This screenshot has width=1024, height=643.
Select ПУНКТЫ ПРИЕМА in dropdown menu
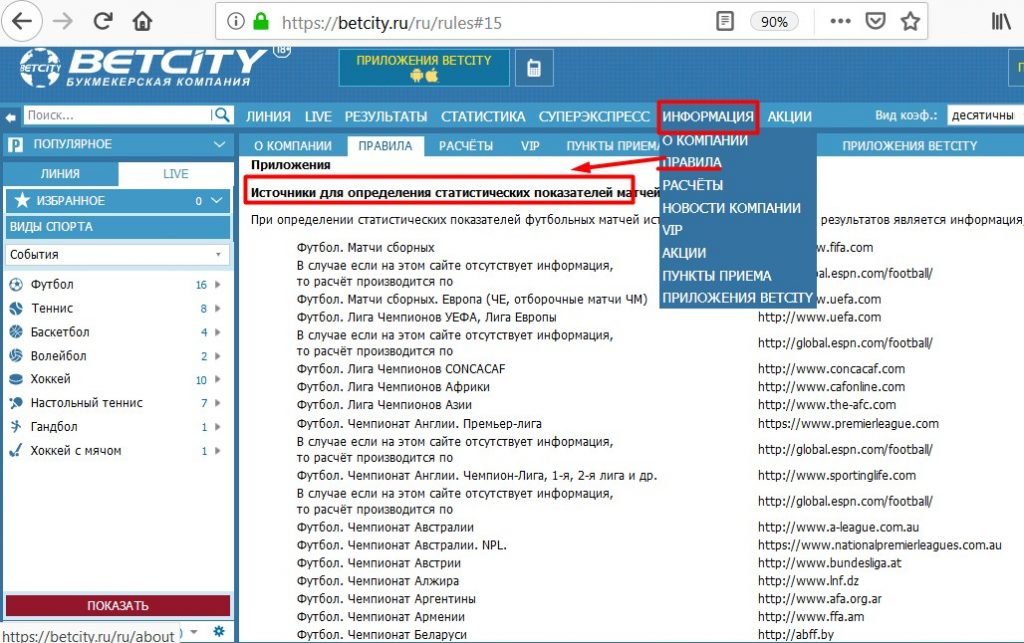(x=716, y=276)
